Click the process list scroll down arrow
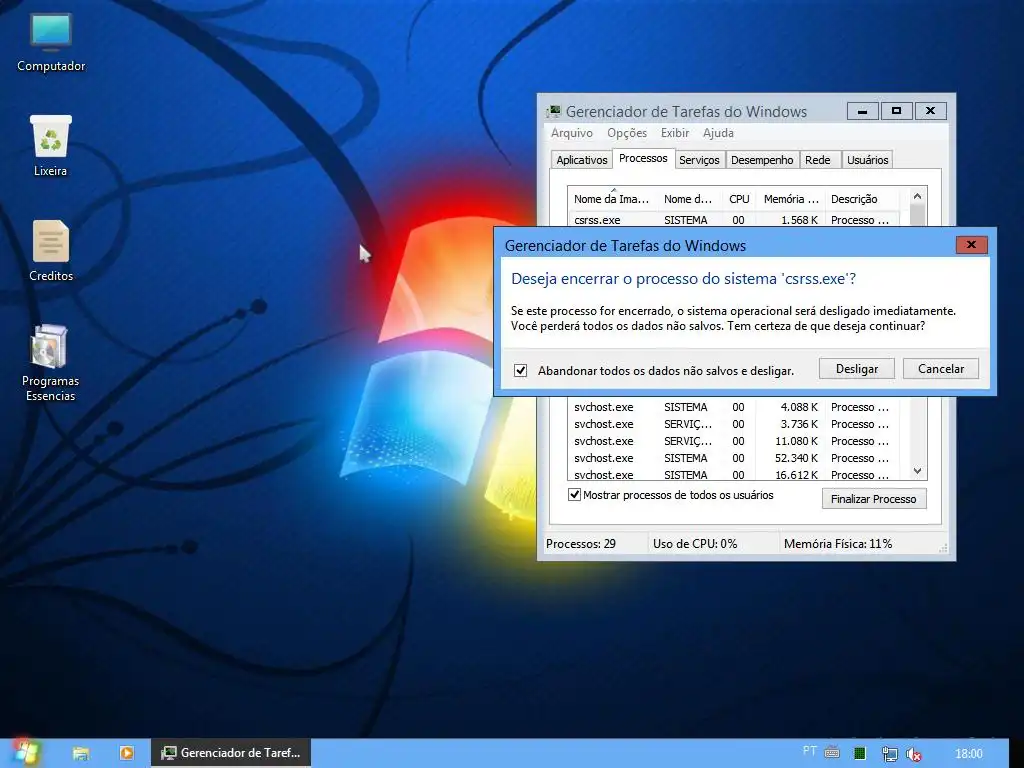Image resolution: width=1024 pixels, height=768 pixels. 918,471
